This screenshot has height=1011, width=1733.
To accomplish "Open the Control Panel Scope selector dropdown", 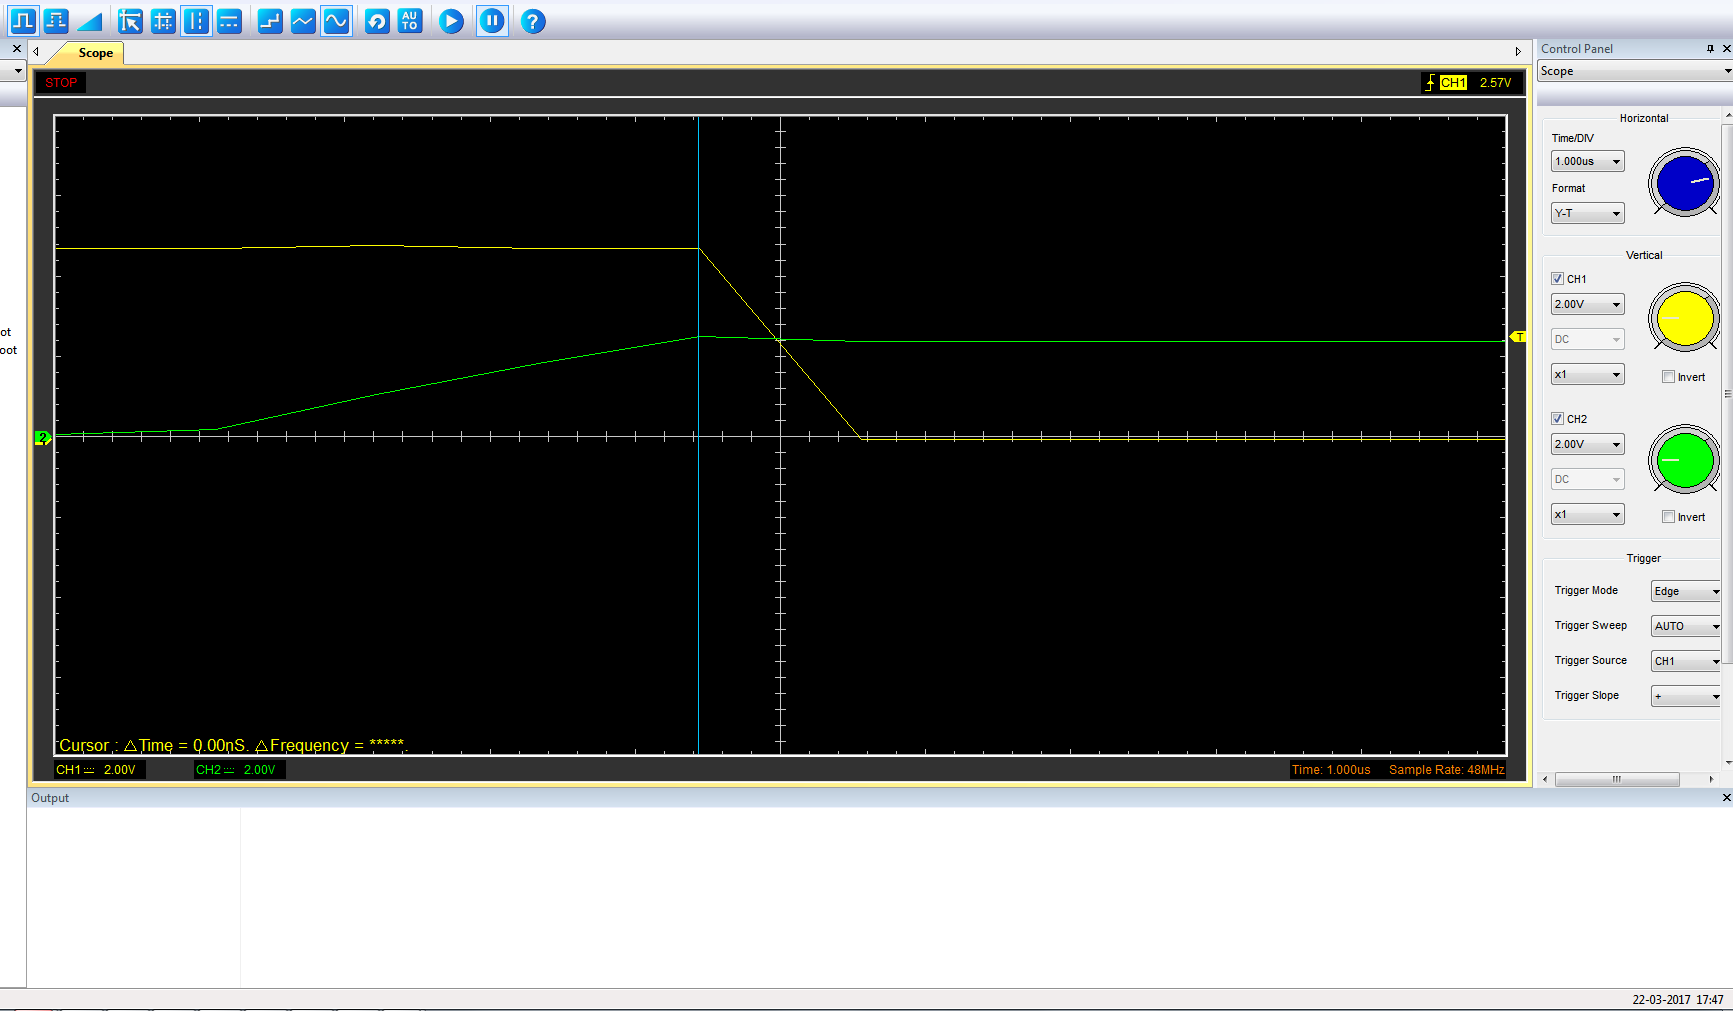I will (1635, 71).
